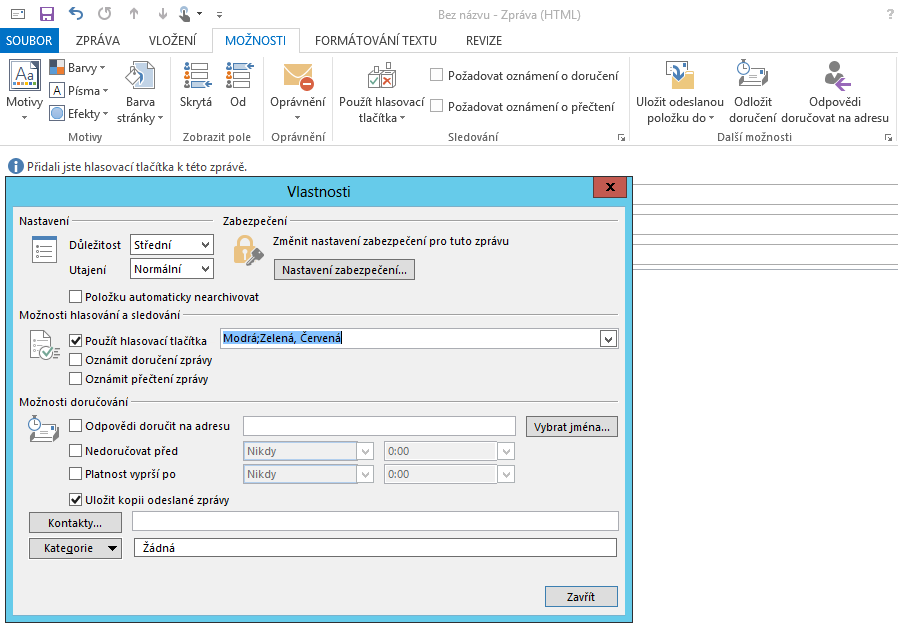Click the voting buttons text field
The image size is (898, 623).
coord(410,338)
